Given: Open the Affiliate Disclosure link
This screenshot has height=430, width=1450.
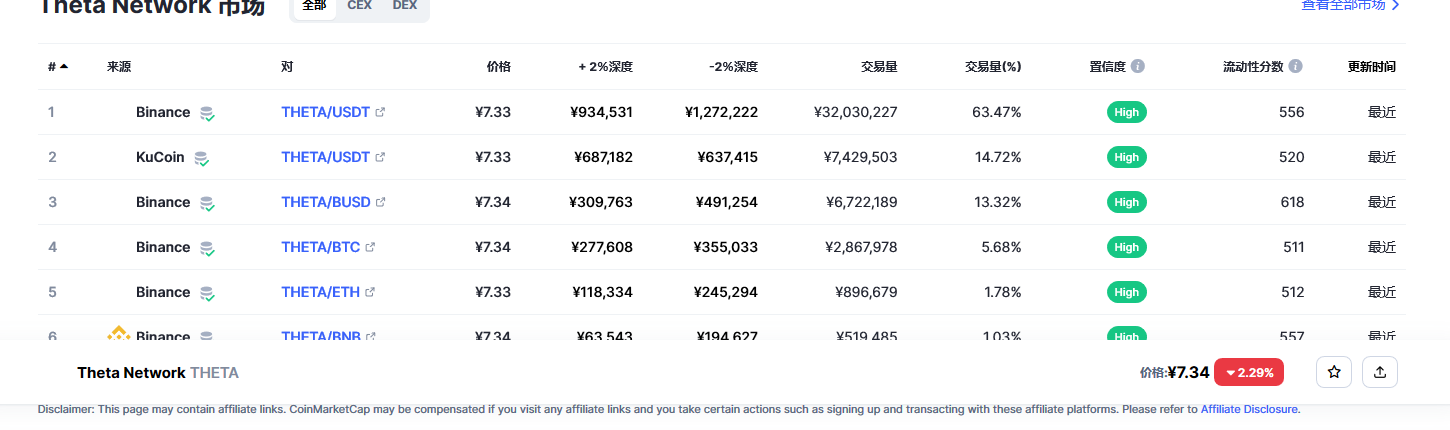Looking at the screenshot, I should tap(1249, 409).
